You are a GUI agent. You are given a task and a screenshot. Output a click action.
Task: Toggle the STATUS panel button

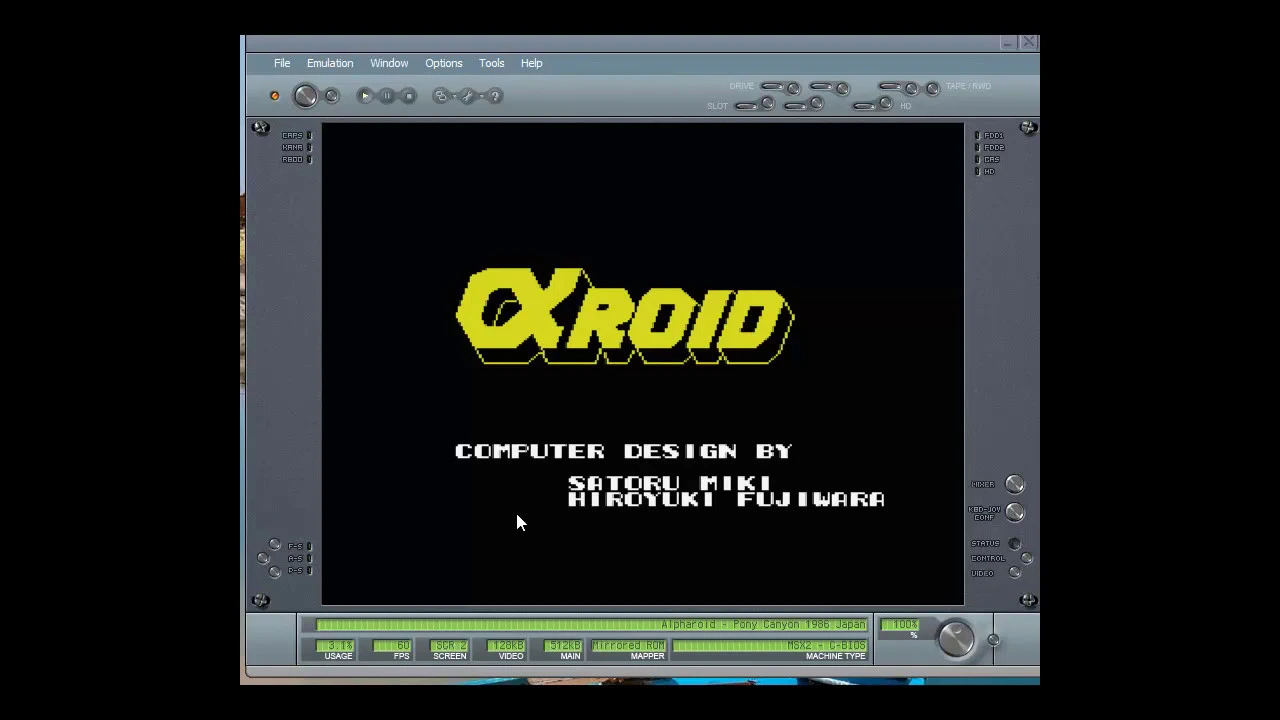[1014, 543]
